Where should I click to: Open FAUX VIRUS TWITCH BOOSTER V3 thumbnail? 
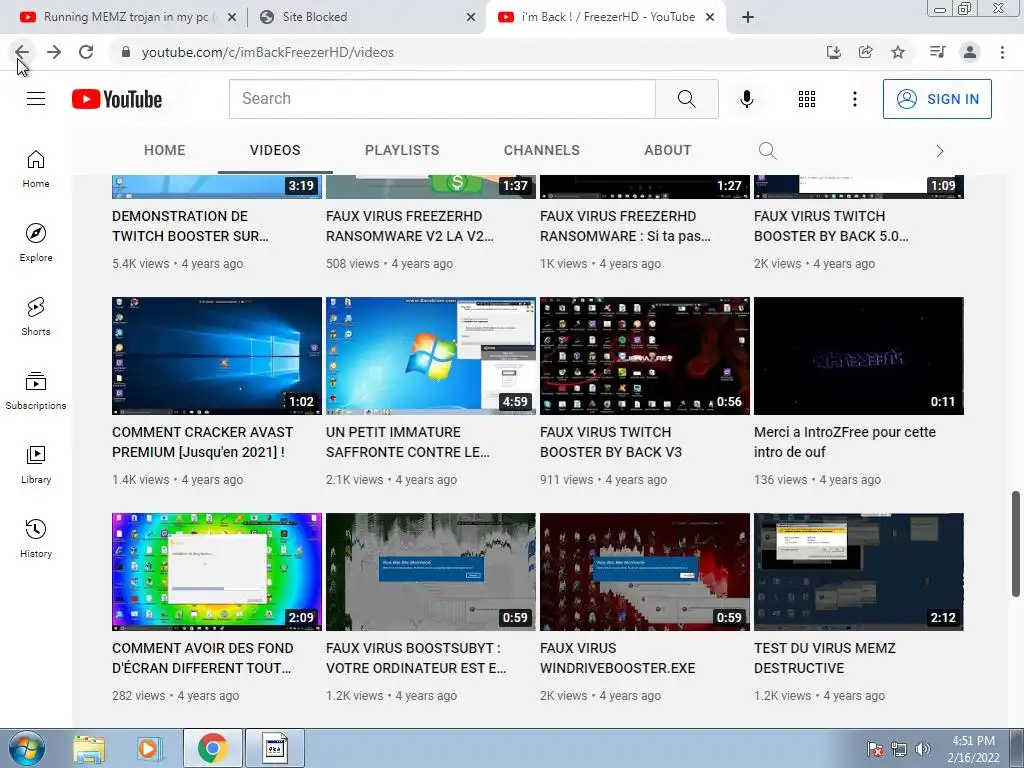(645, 356)
